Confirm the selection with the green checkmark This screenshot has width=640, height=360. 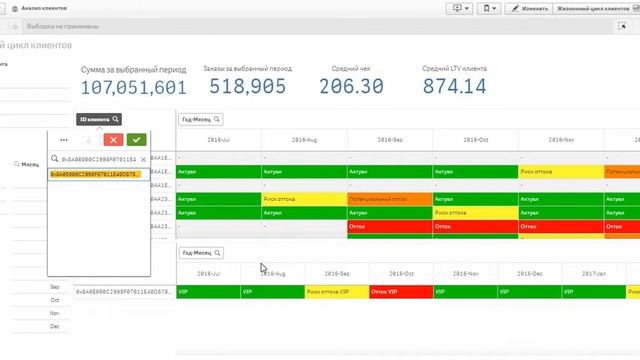click(x=136, y=140)
